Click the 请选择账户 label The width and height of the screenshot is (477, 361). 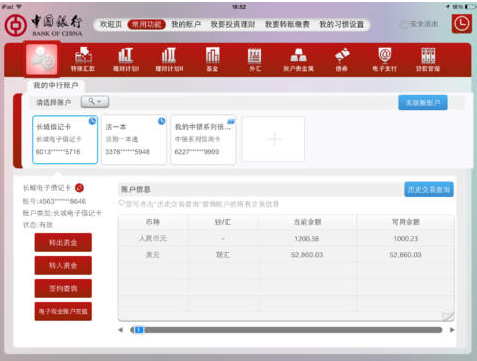point(54,102)
